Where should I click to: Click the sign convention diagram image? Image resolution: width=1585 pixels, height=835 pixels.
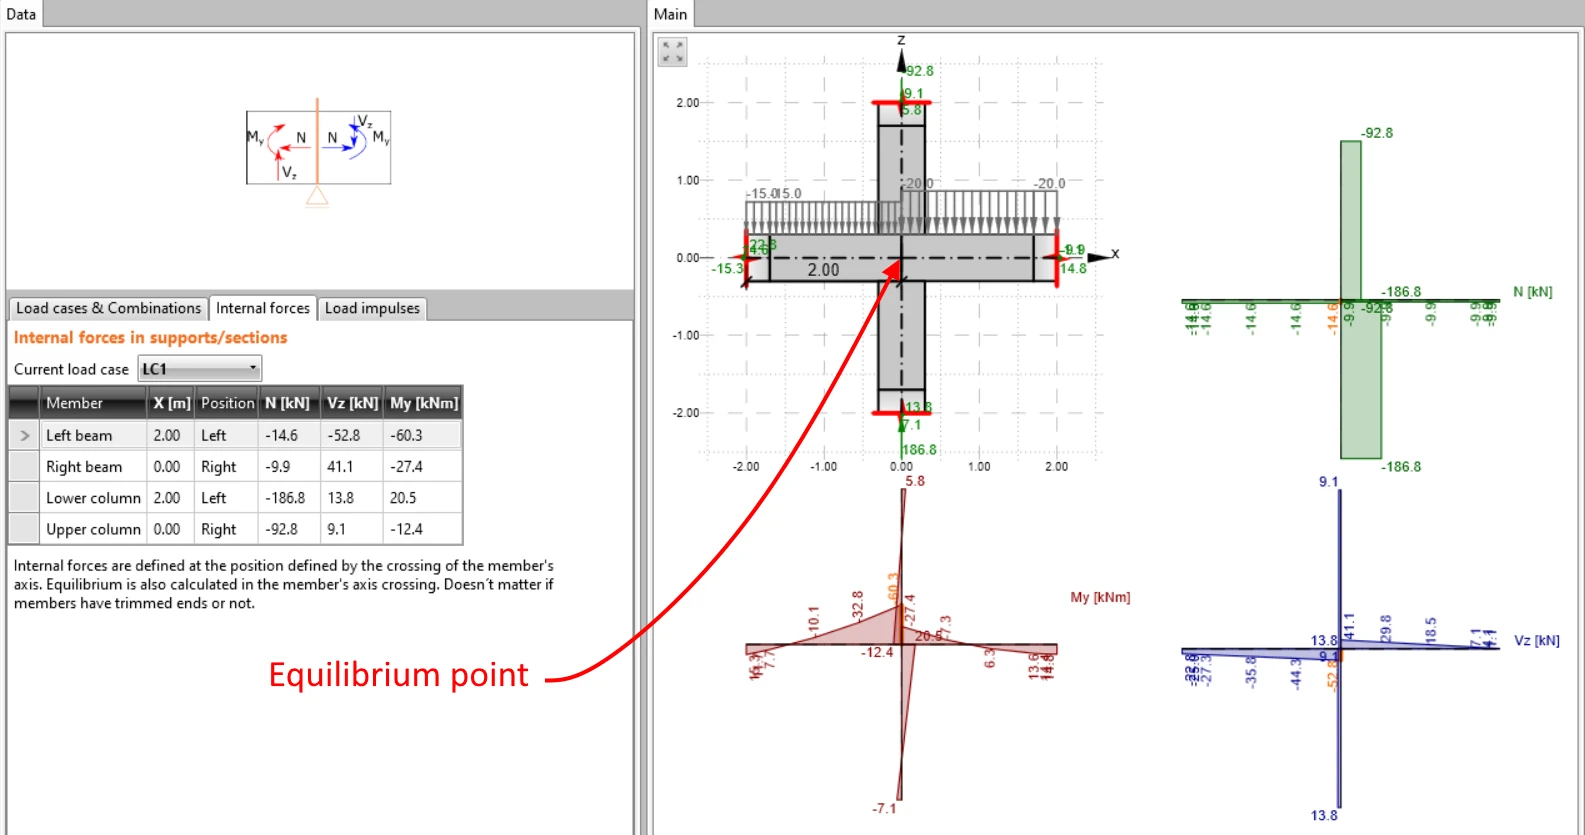(x=318, y=148)
